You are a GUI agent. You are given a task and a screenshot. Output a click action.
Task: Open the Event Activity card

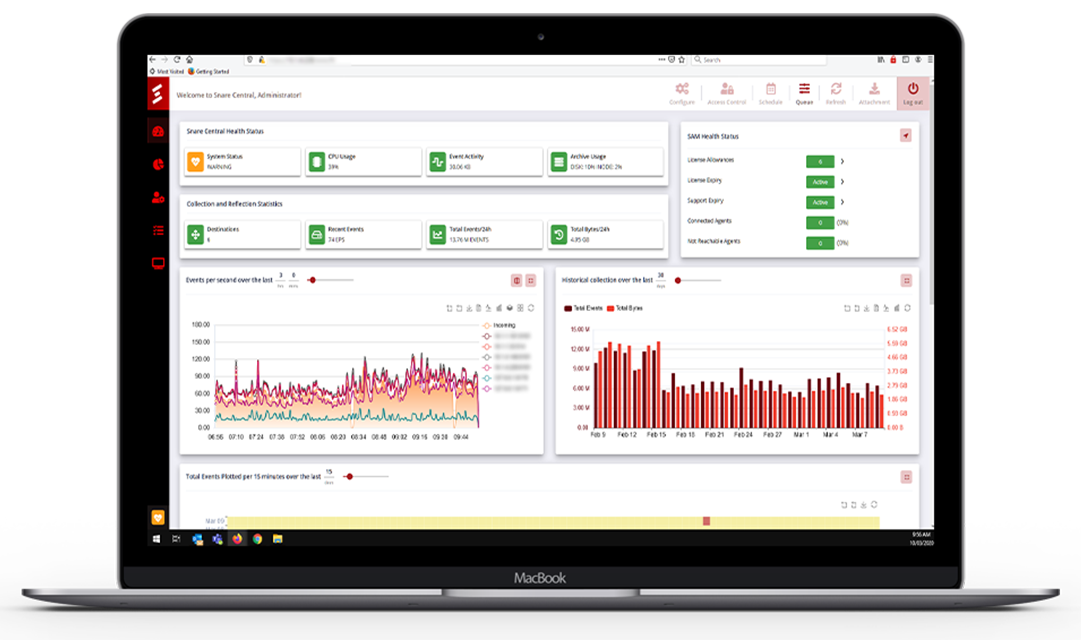click(x=485, y=161)
